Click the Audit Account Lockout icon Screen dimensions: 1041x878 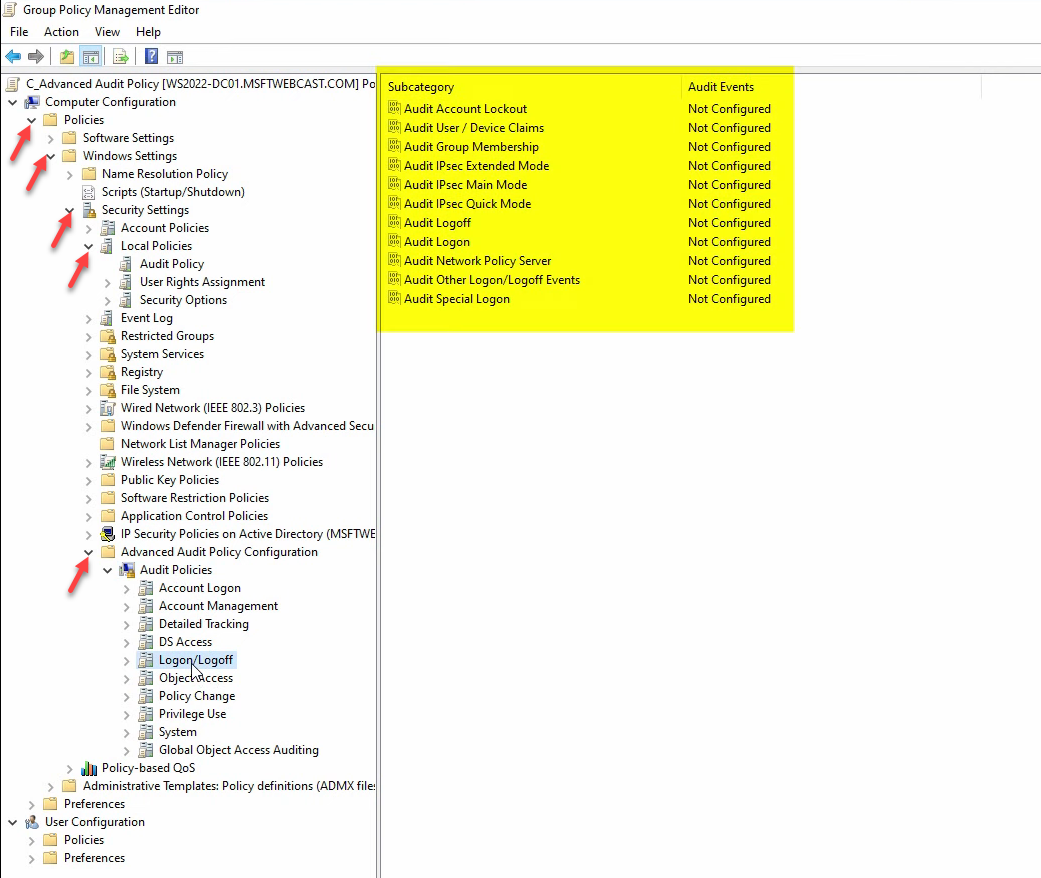pyautogui.click(x=394, y=108)
